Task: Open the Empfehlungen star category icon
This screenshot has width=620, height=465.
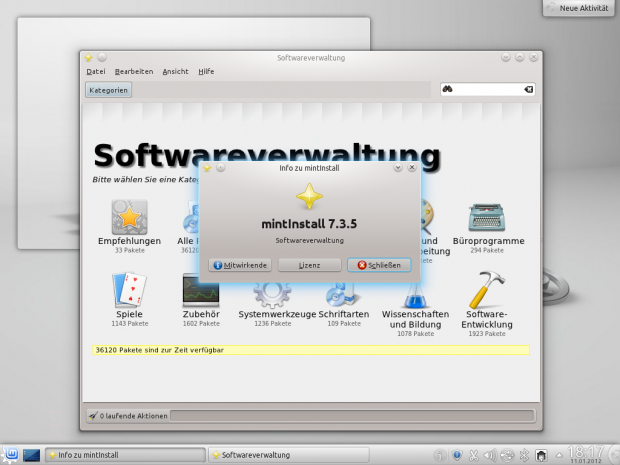Action: [129, 217]
